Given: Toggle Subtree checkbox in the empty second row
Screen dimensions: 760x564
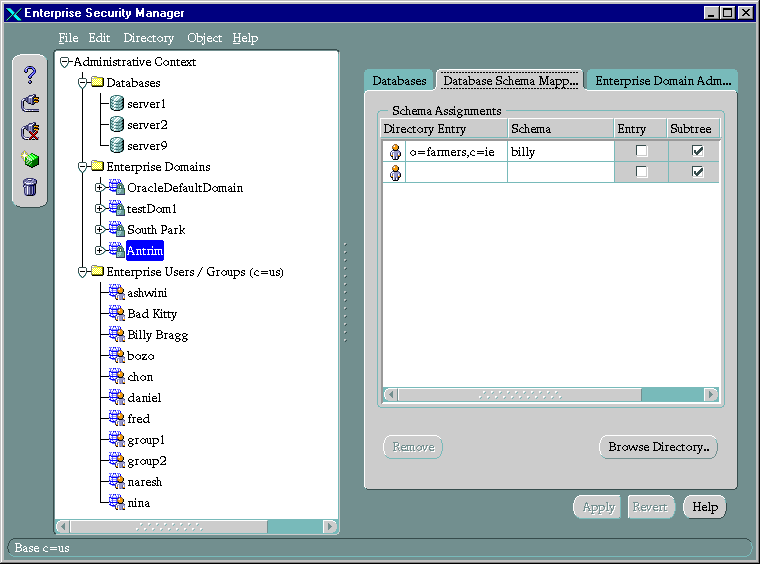Looking at the screenshot, I should click(698, 172).
